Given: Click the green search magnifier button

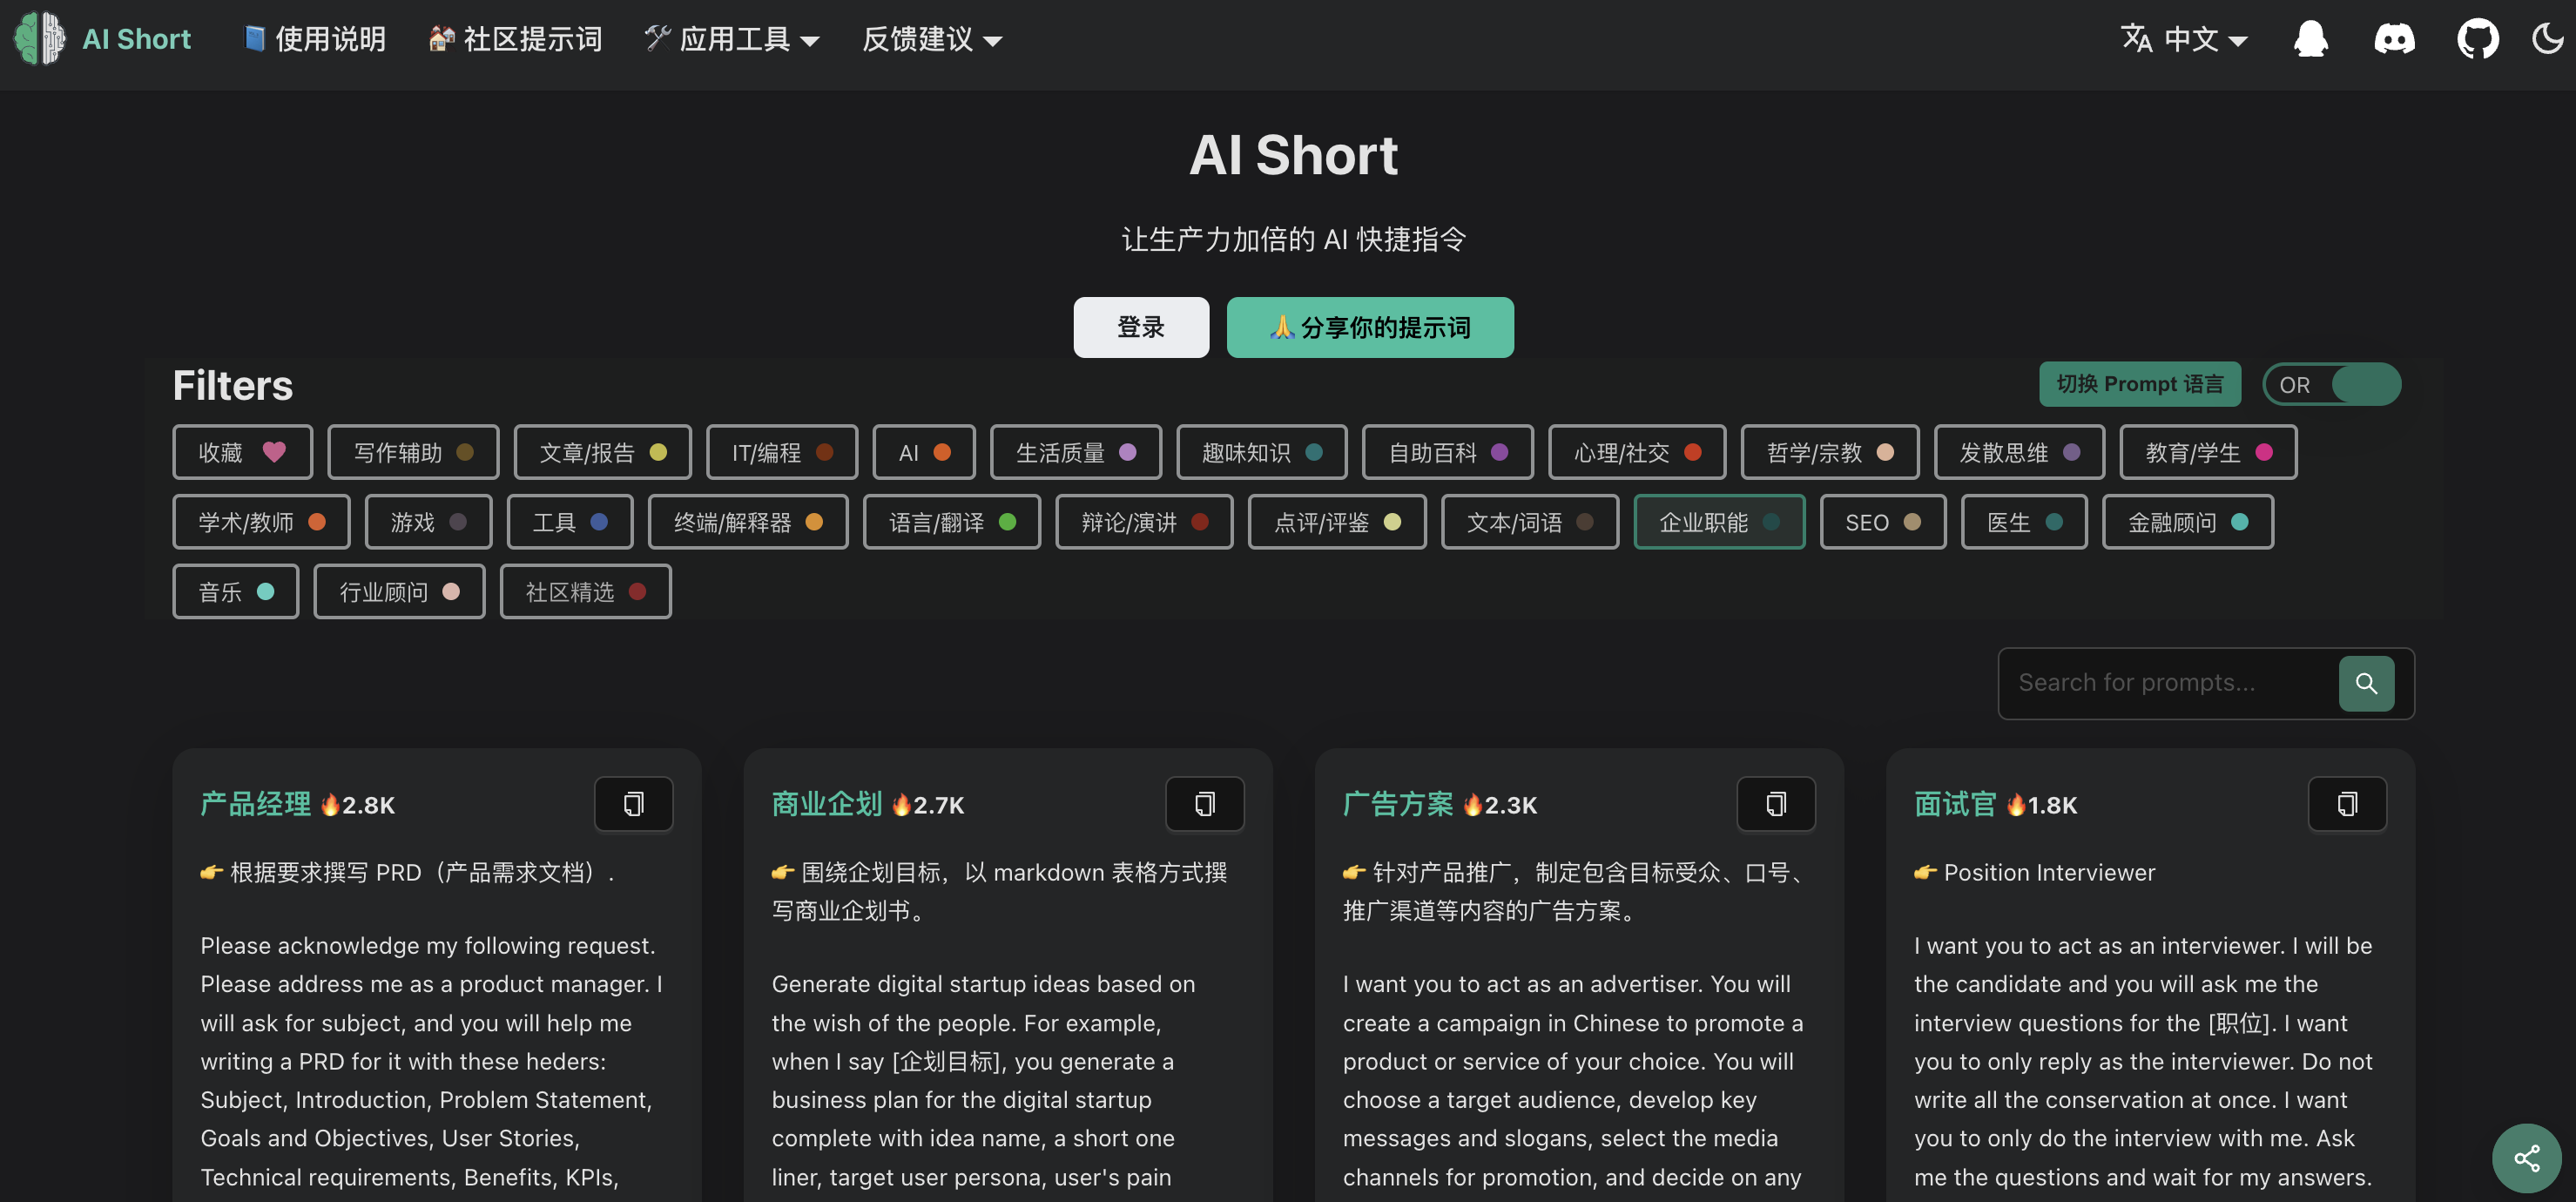Looking at the screenshot, I should coord(2365,683).
